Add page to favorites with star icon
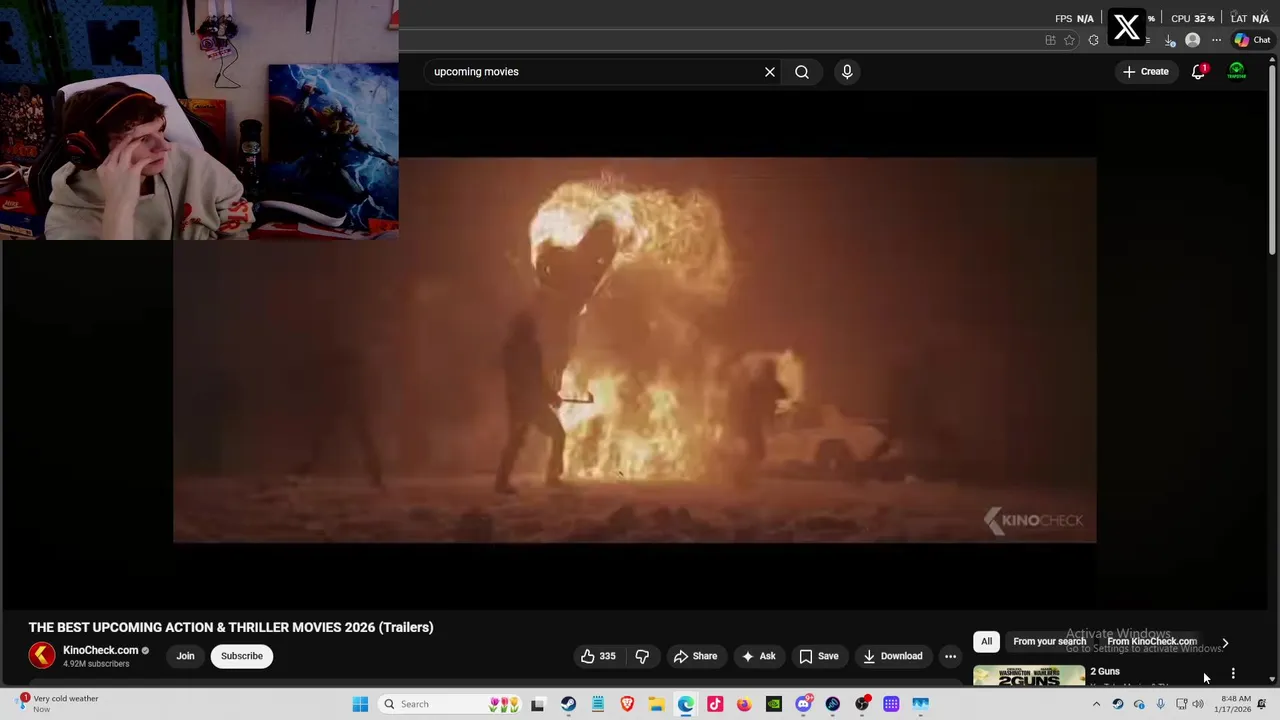 (x=1069, y=40)
